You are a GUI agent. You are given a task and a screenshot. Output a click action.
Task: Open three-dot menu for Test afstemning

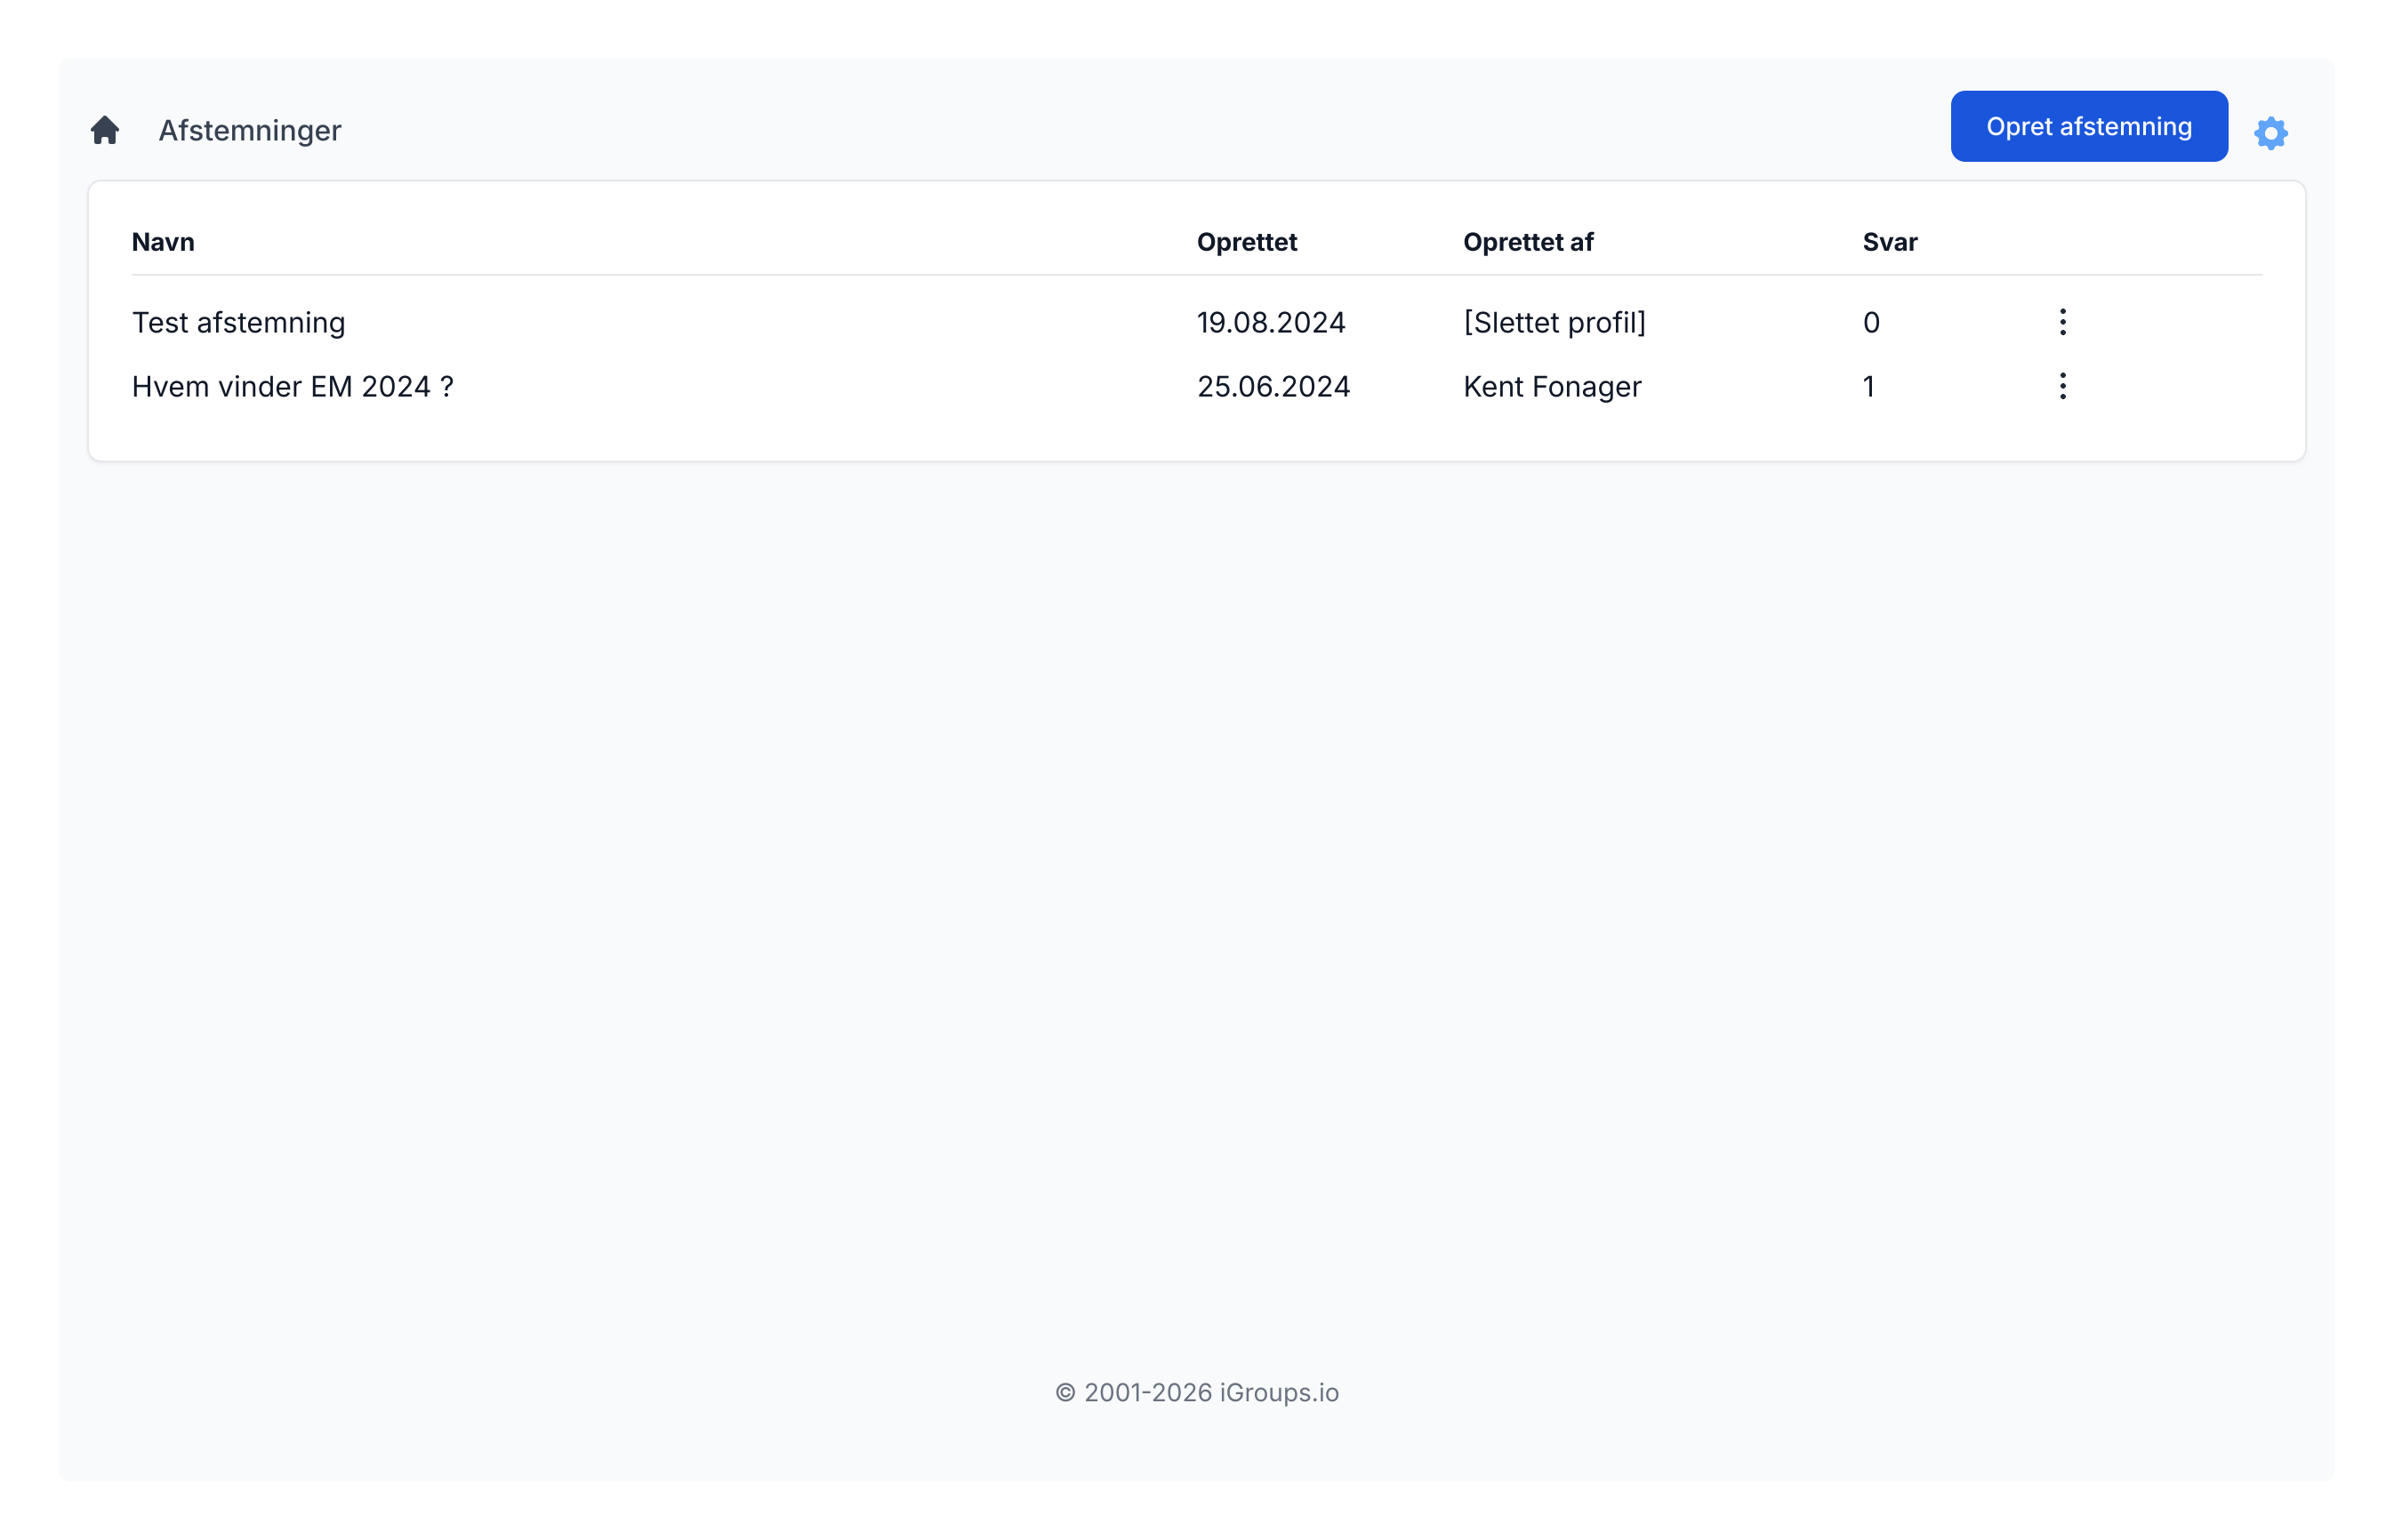click(2062, 322)
